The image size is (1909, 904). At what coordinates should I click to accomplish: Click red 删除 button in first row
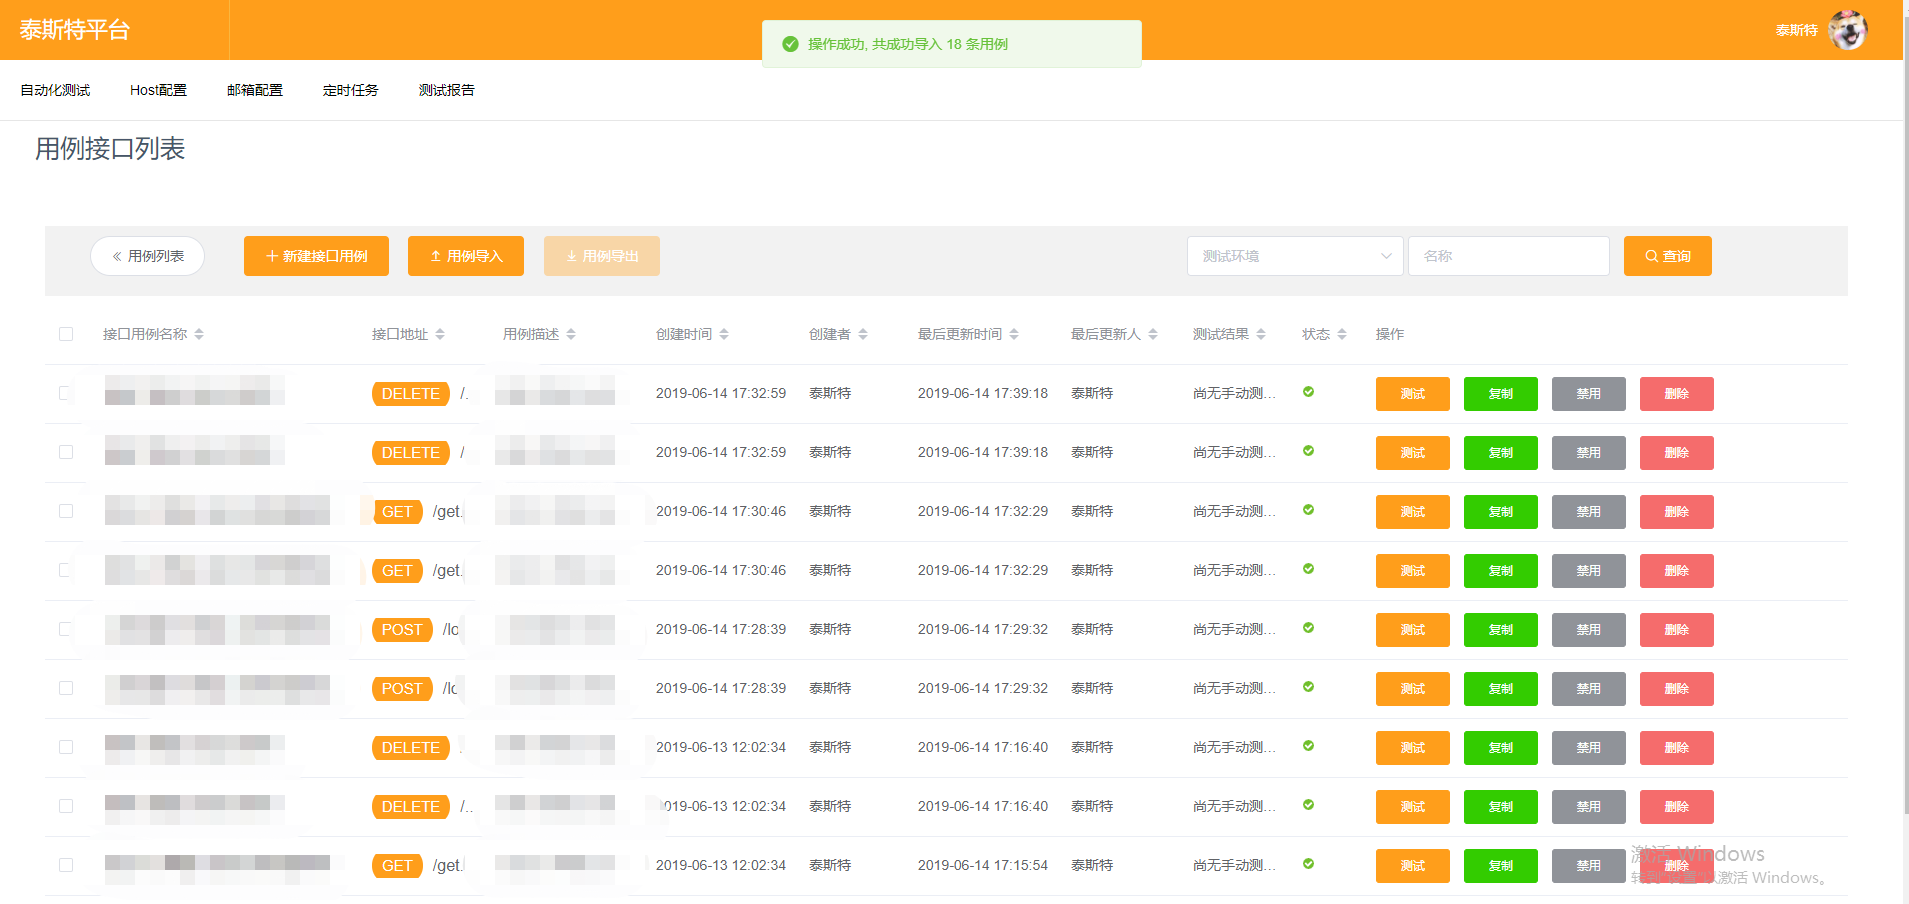[1676, 394]
